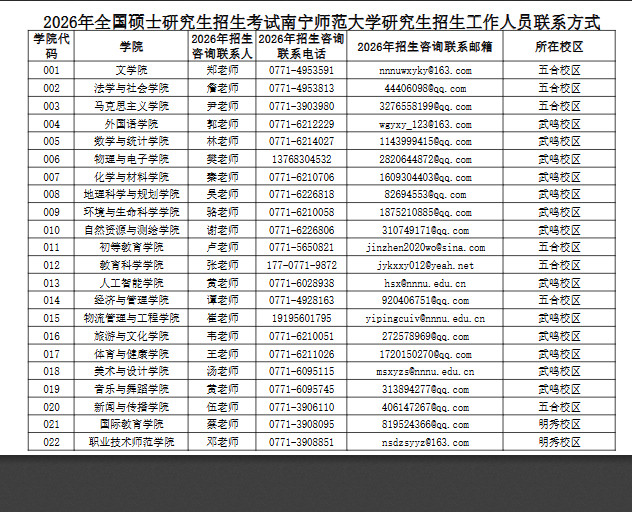Screen dimensions: 632x512
Task: Select the '2026年招生咨询联系邮箱' column header
Action: click(x=424, y=47)
